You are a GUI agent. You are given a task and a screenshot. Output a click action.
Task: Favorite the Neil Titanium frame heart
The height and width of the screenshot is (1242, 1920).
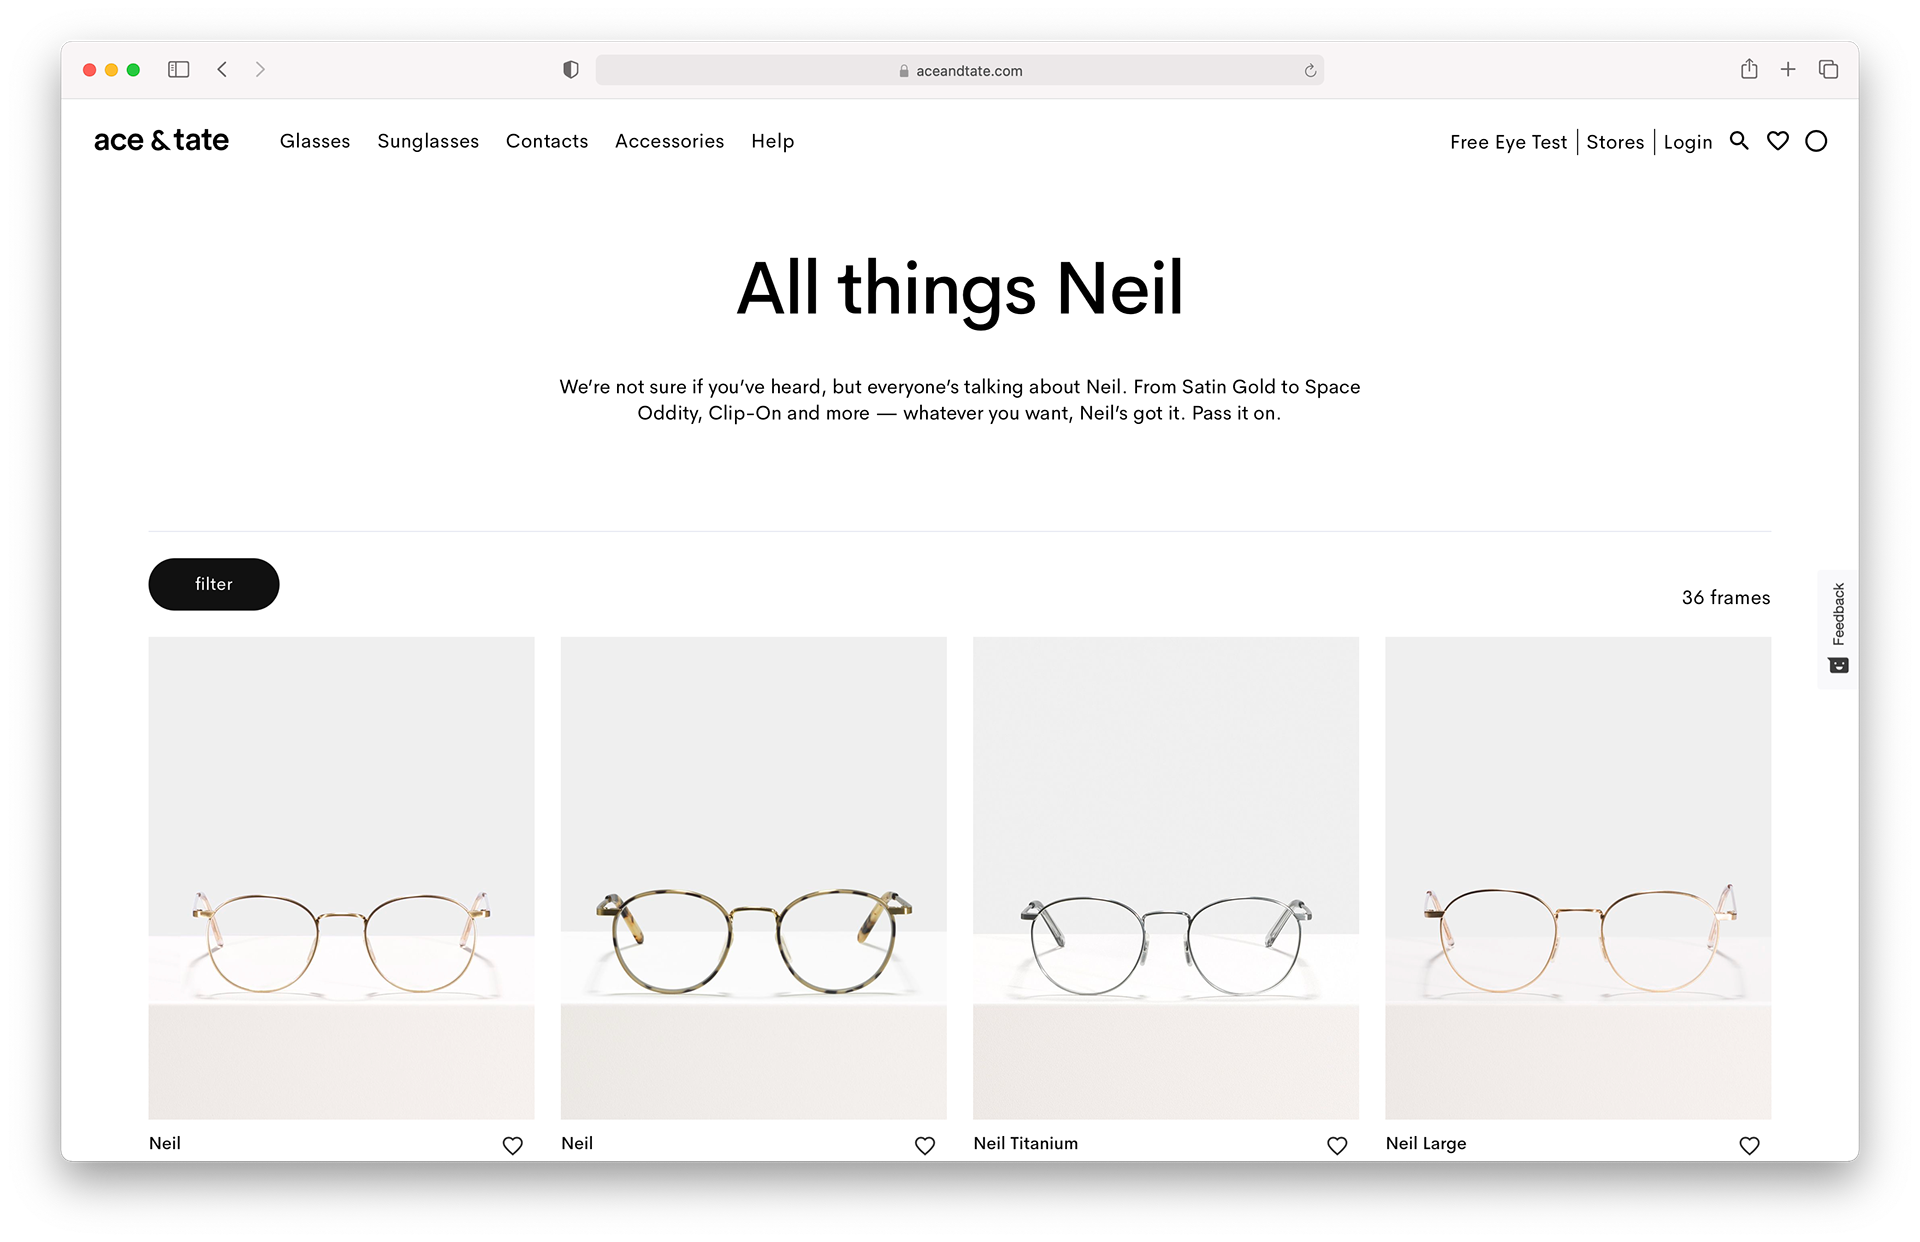[1336, 1146]
